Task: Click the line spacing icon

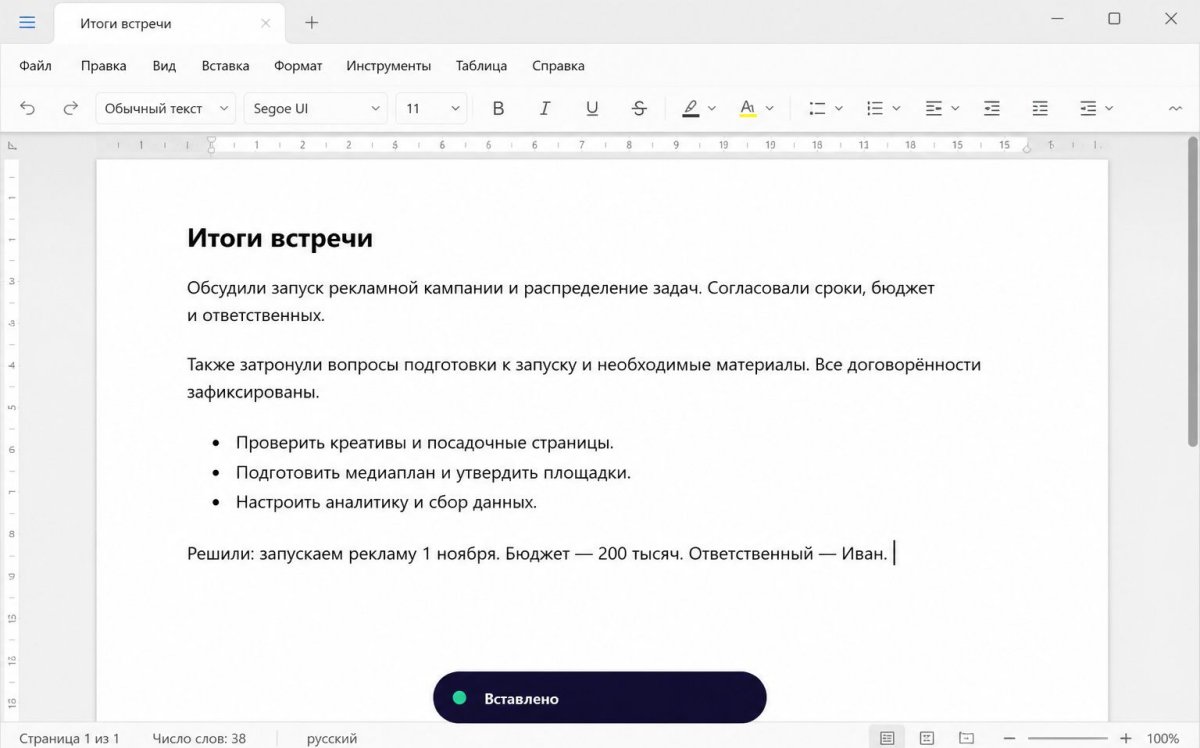Action: (x=1088, y=108)
